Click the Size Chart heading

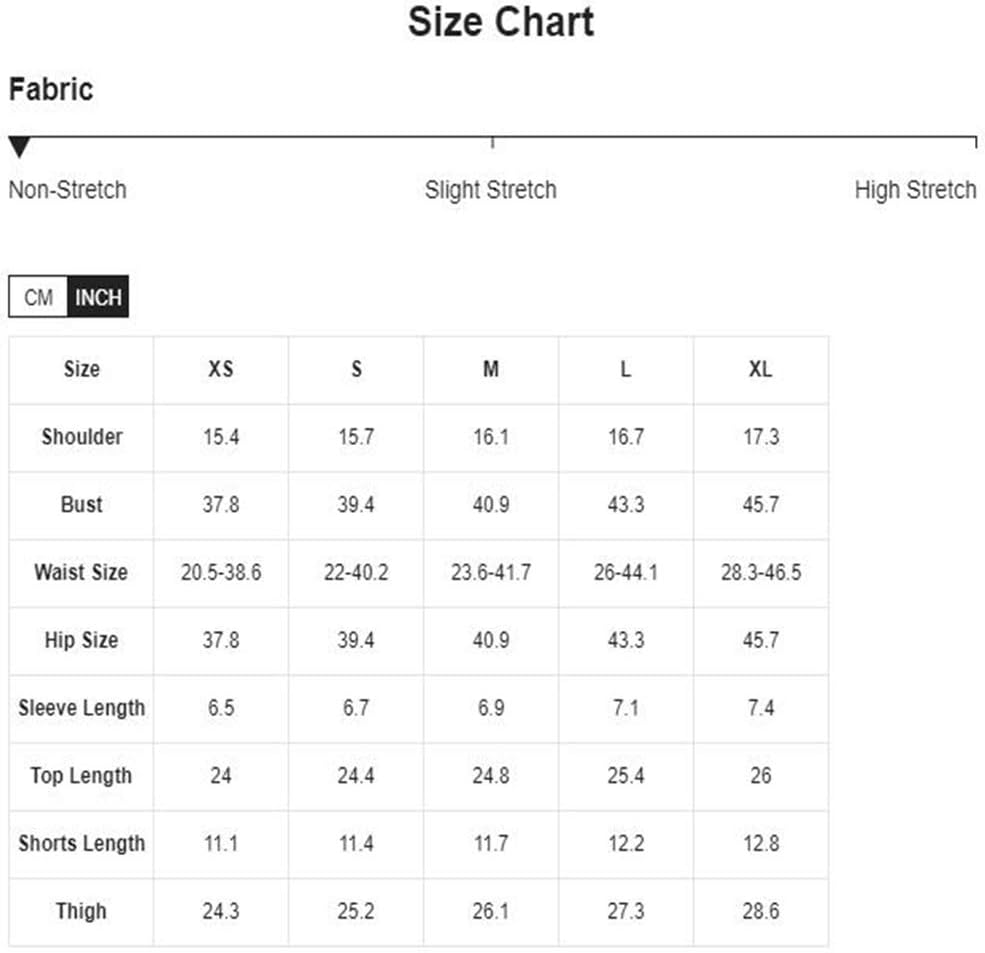501,22
